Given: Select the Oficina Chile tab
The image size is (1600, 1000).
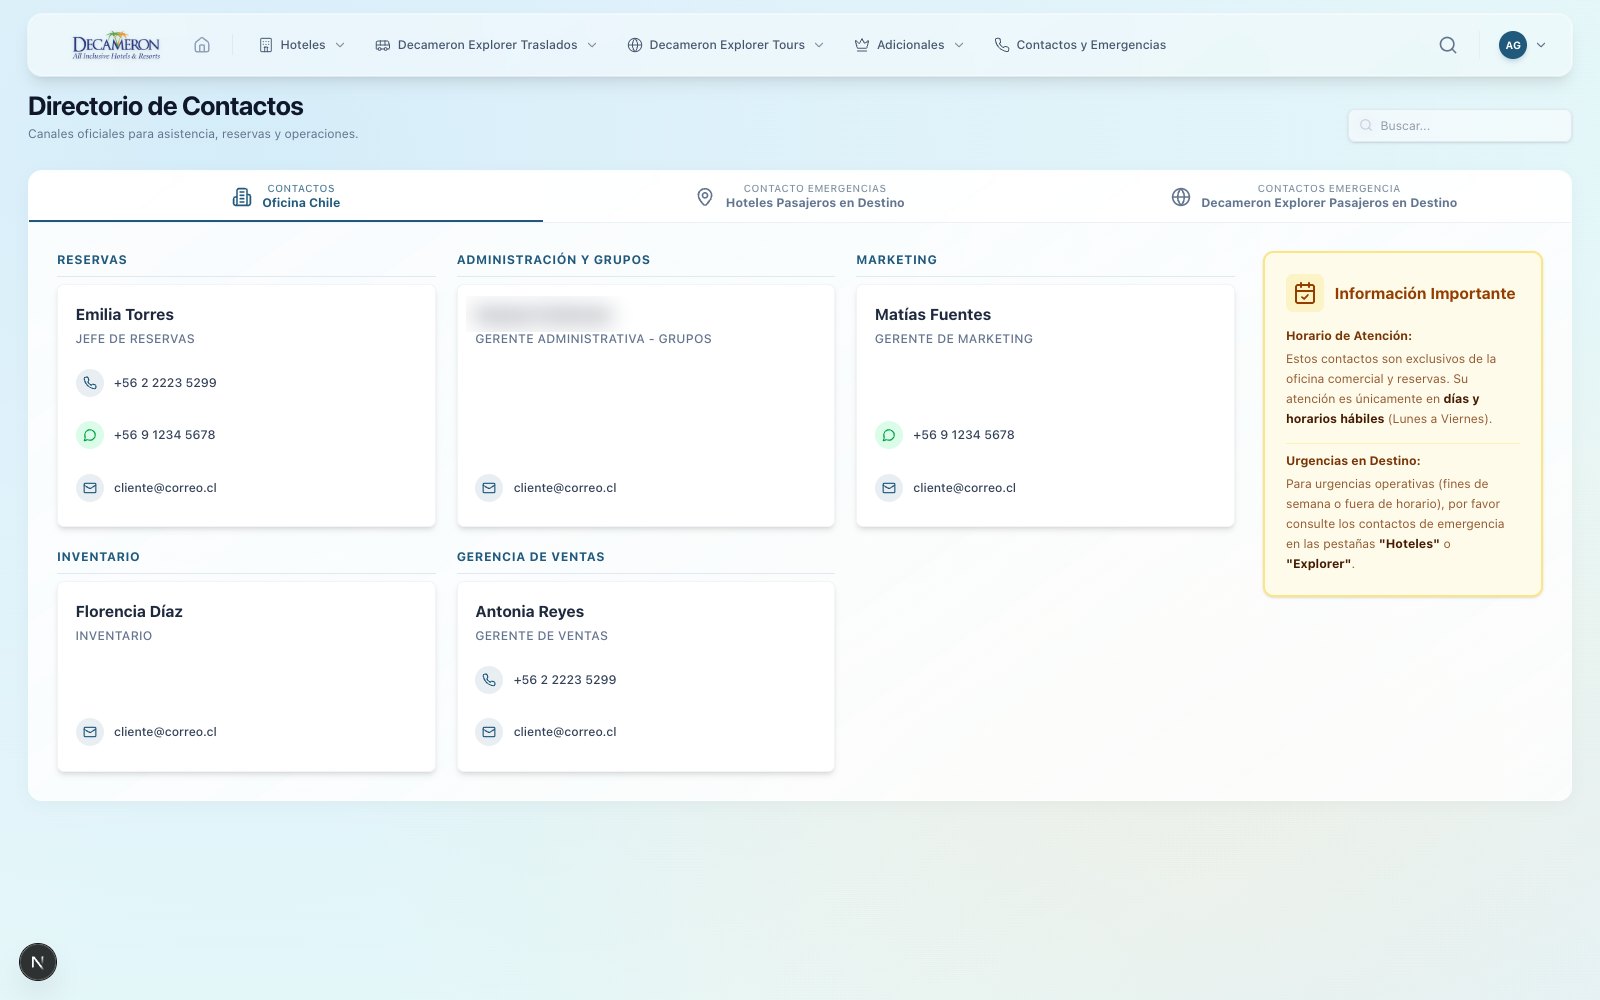Looking at the screenshot, I should pos(286,196).
